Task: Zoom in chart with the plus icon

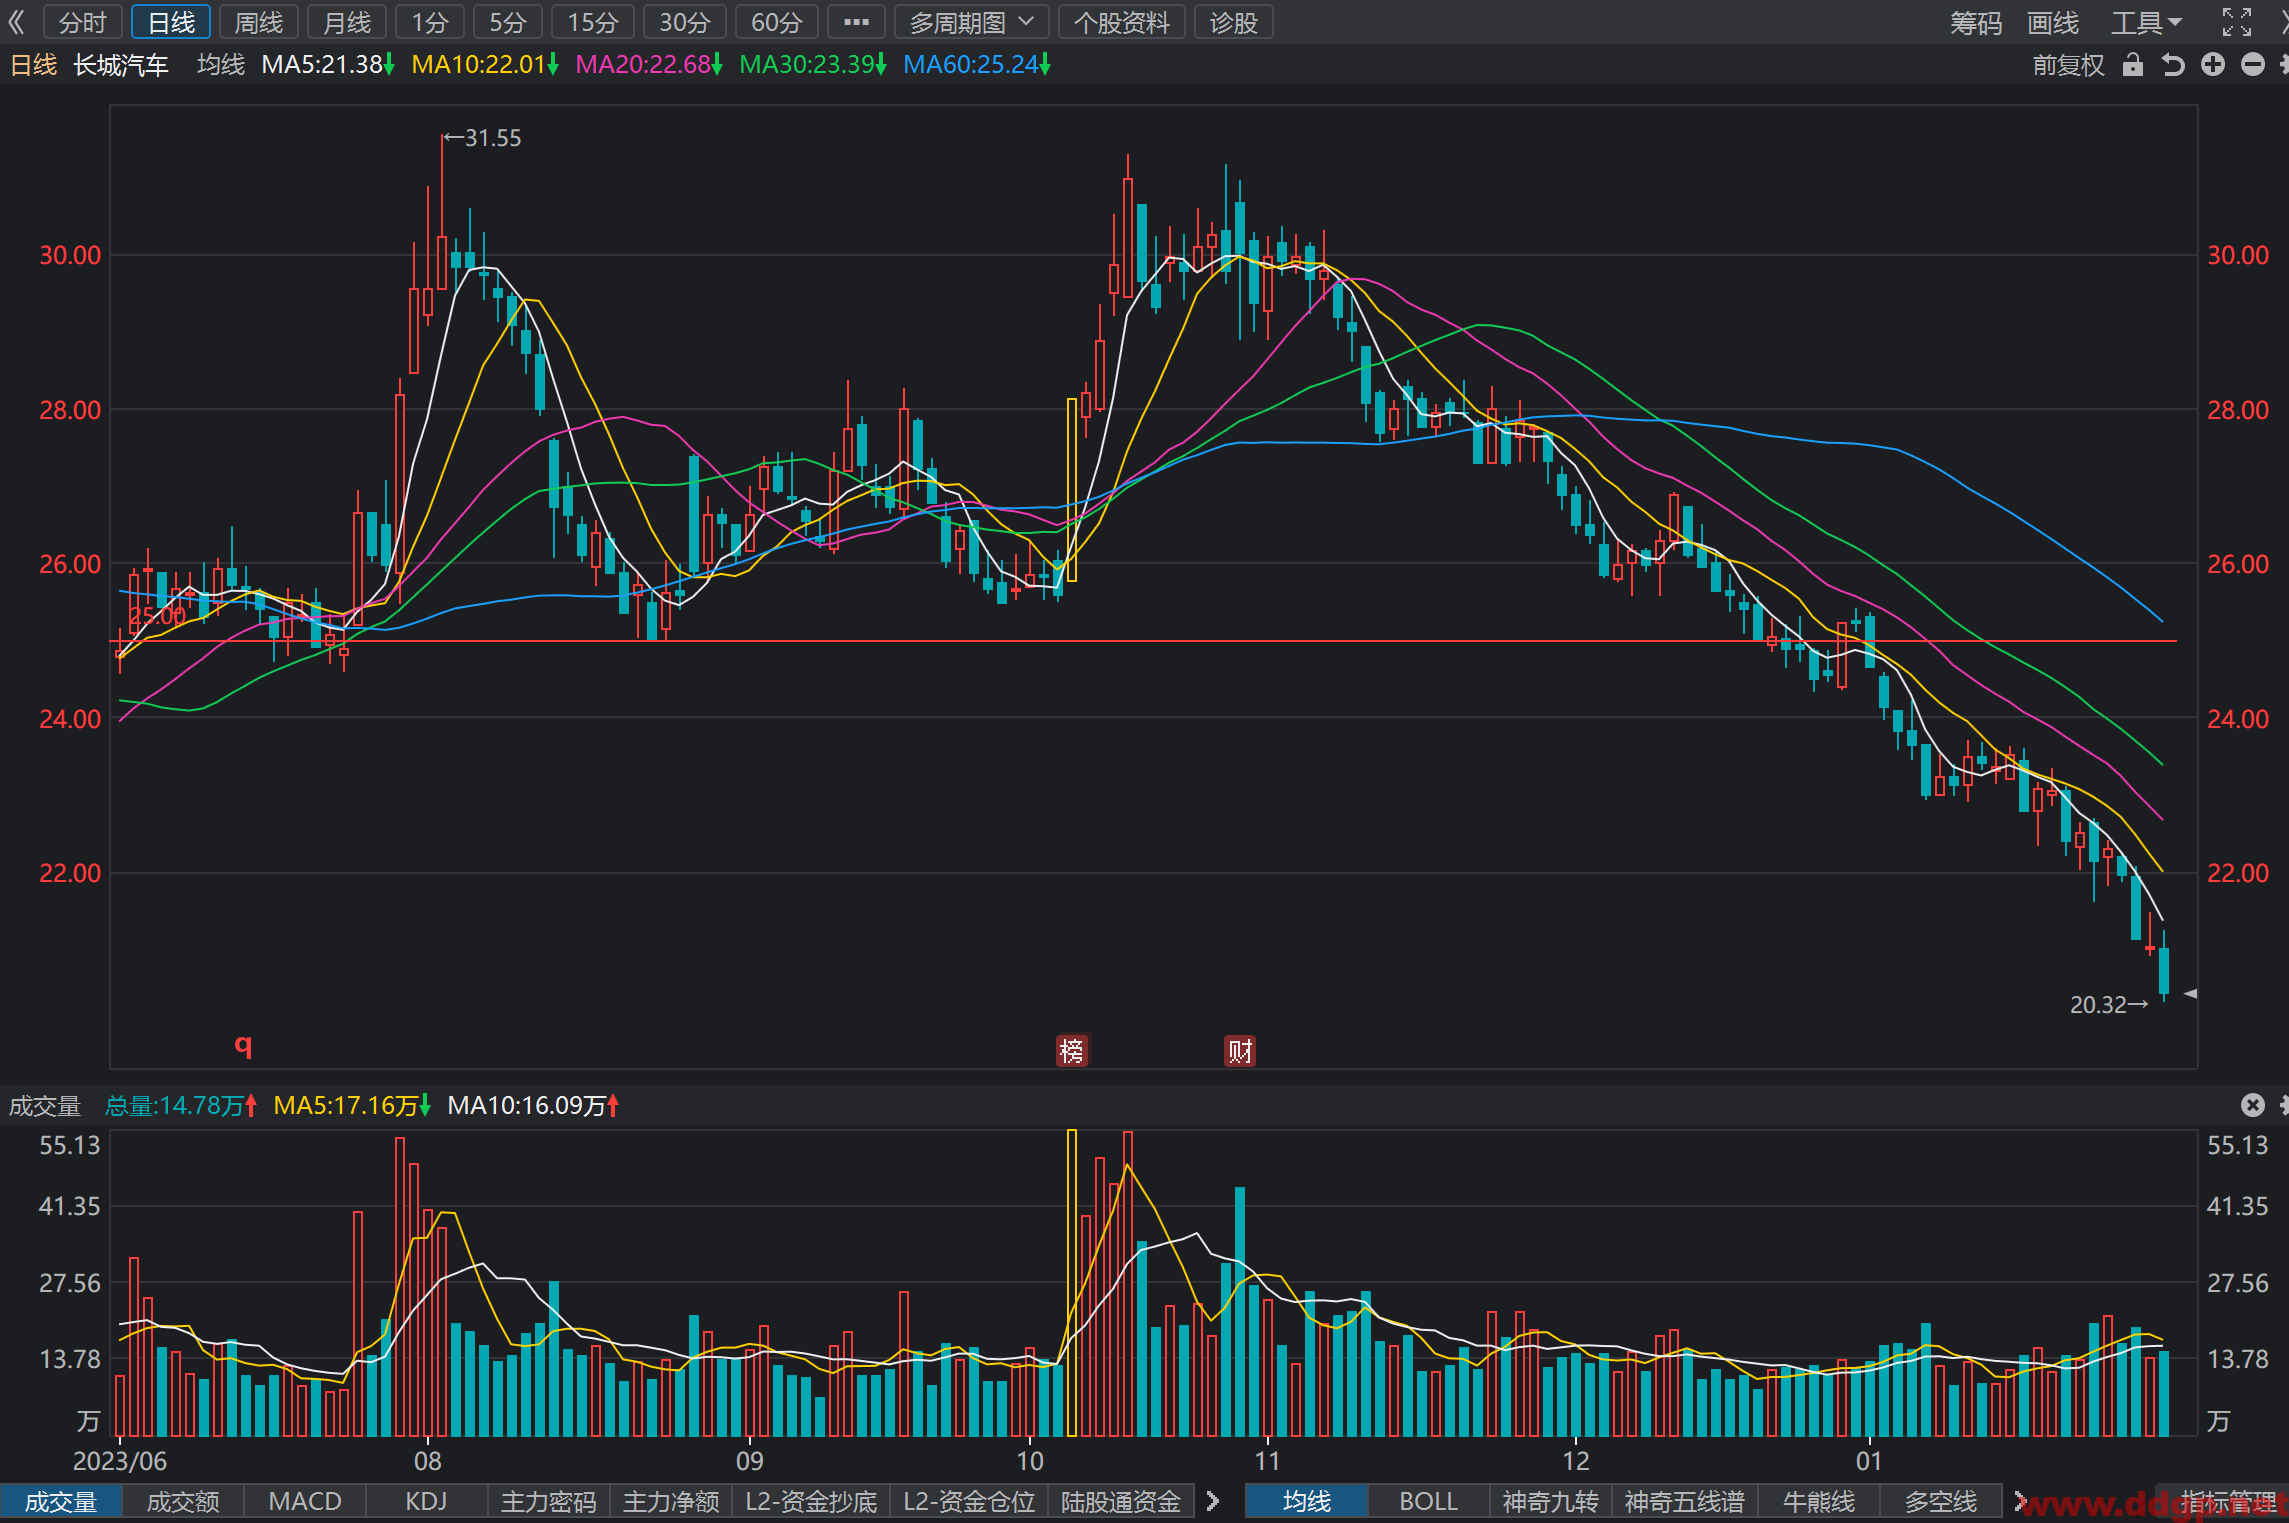Action: point(2213,65)
